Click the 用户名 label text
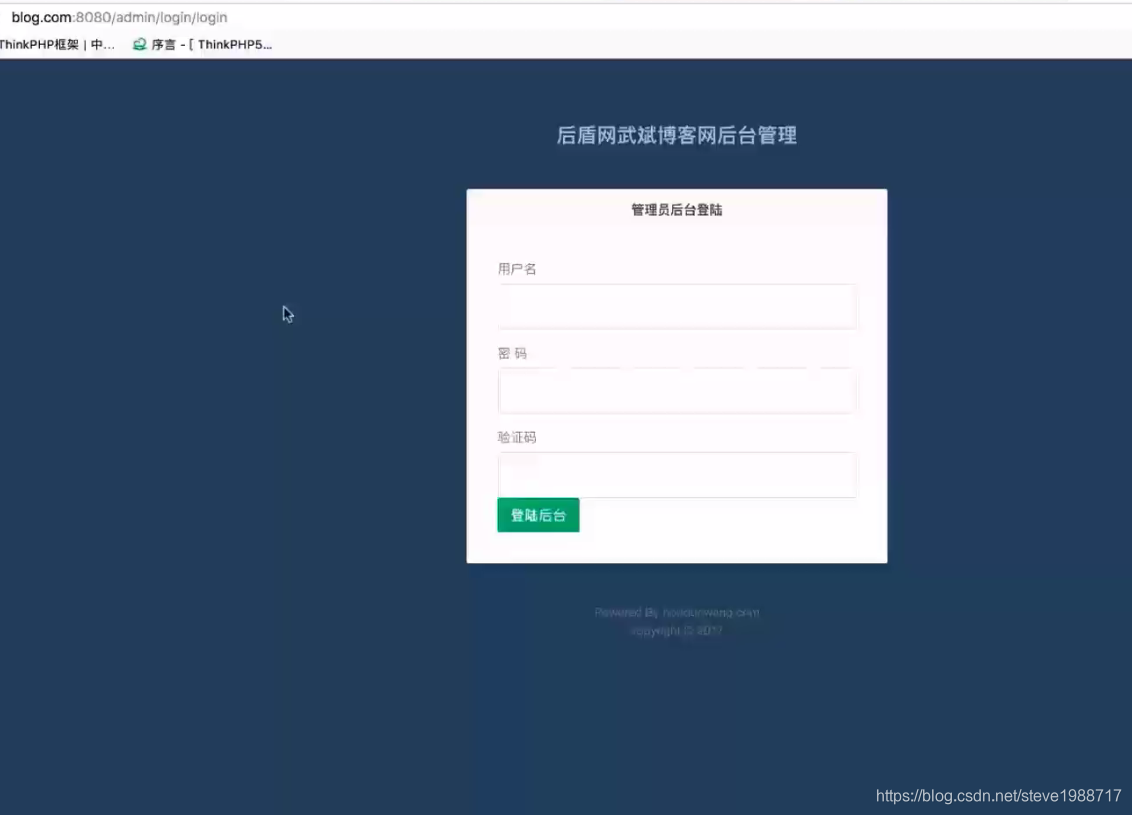This screenshot has width=1132, height=815. point(517,269)
